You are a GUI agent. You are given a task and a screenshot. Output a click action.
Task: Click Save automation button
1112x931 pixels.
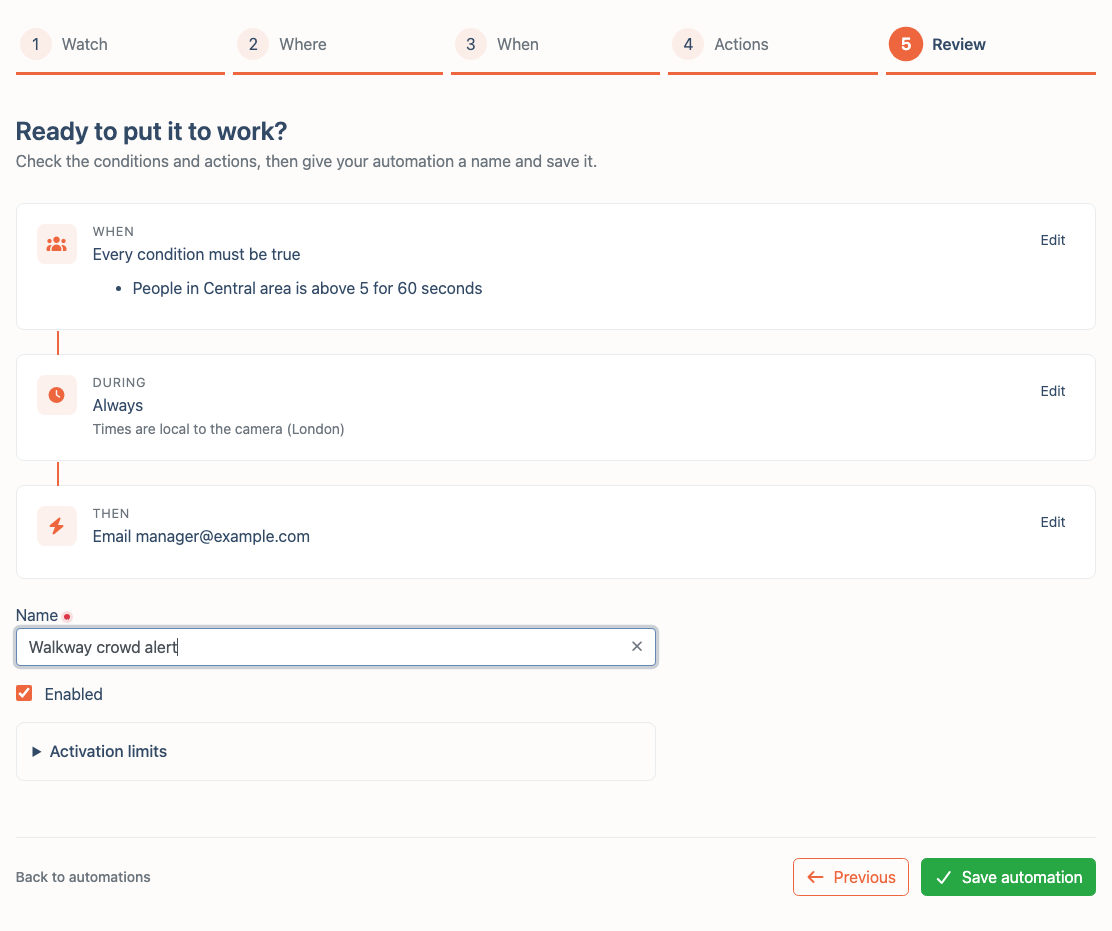(x=1008, y=877)
